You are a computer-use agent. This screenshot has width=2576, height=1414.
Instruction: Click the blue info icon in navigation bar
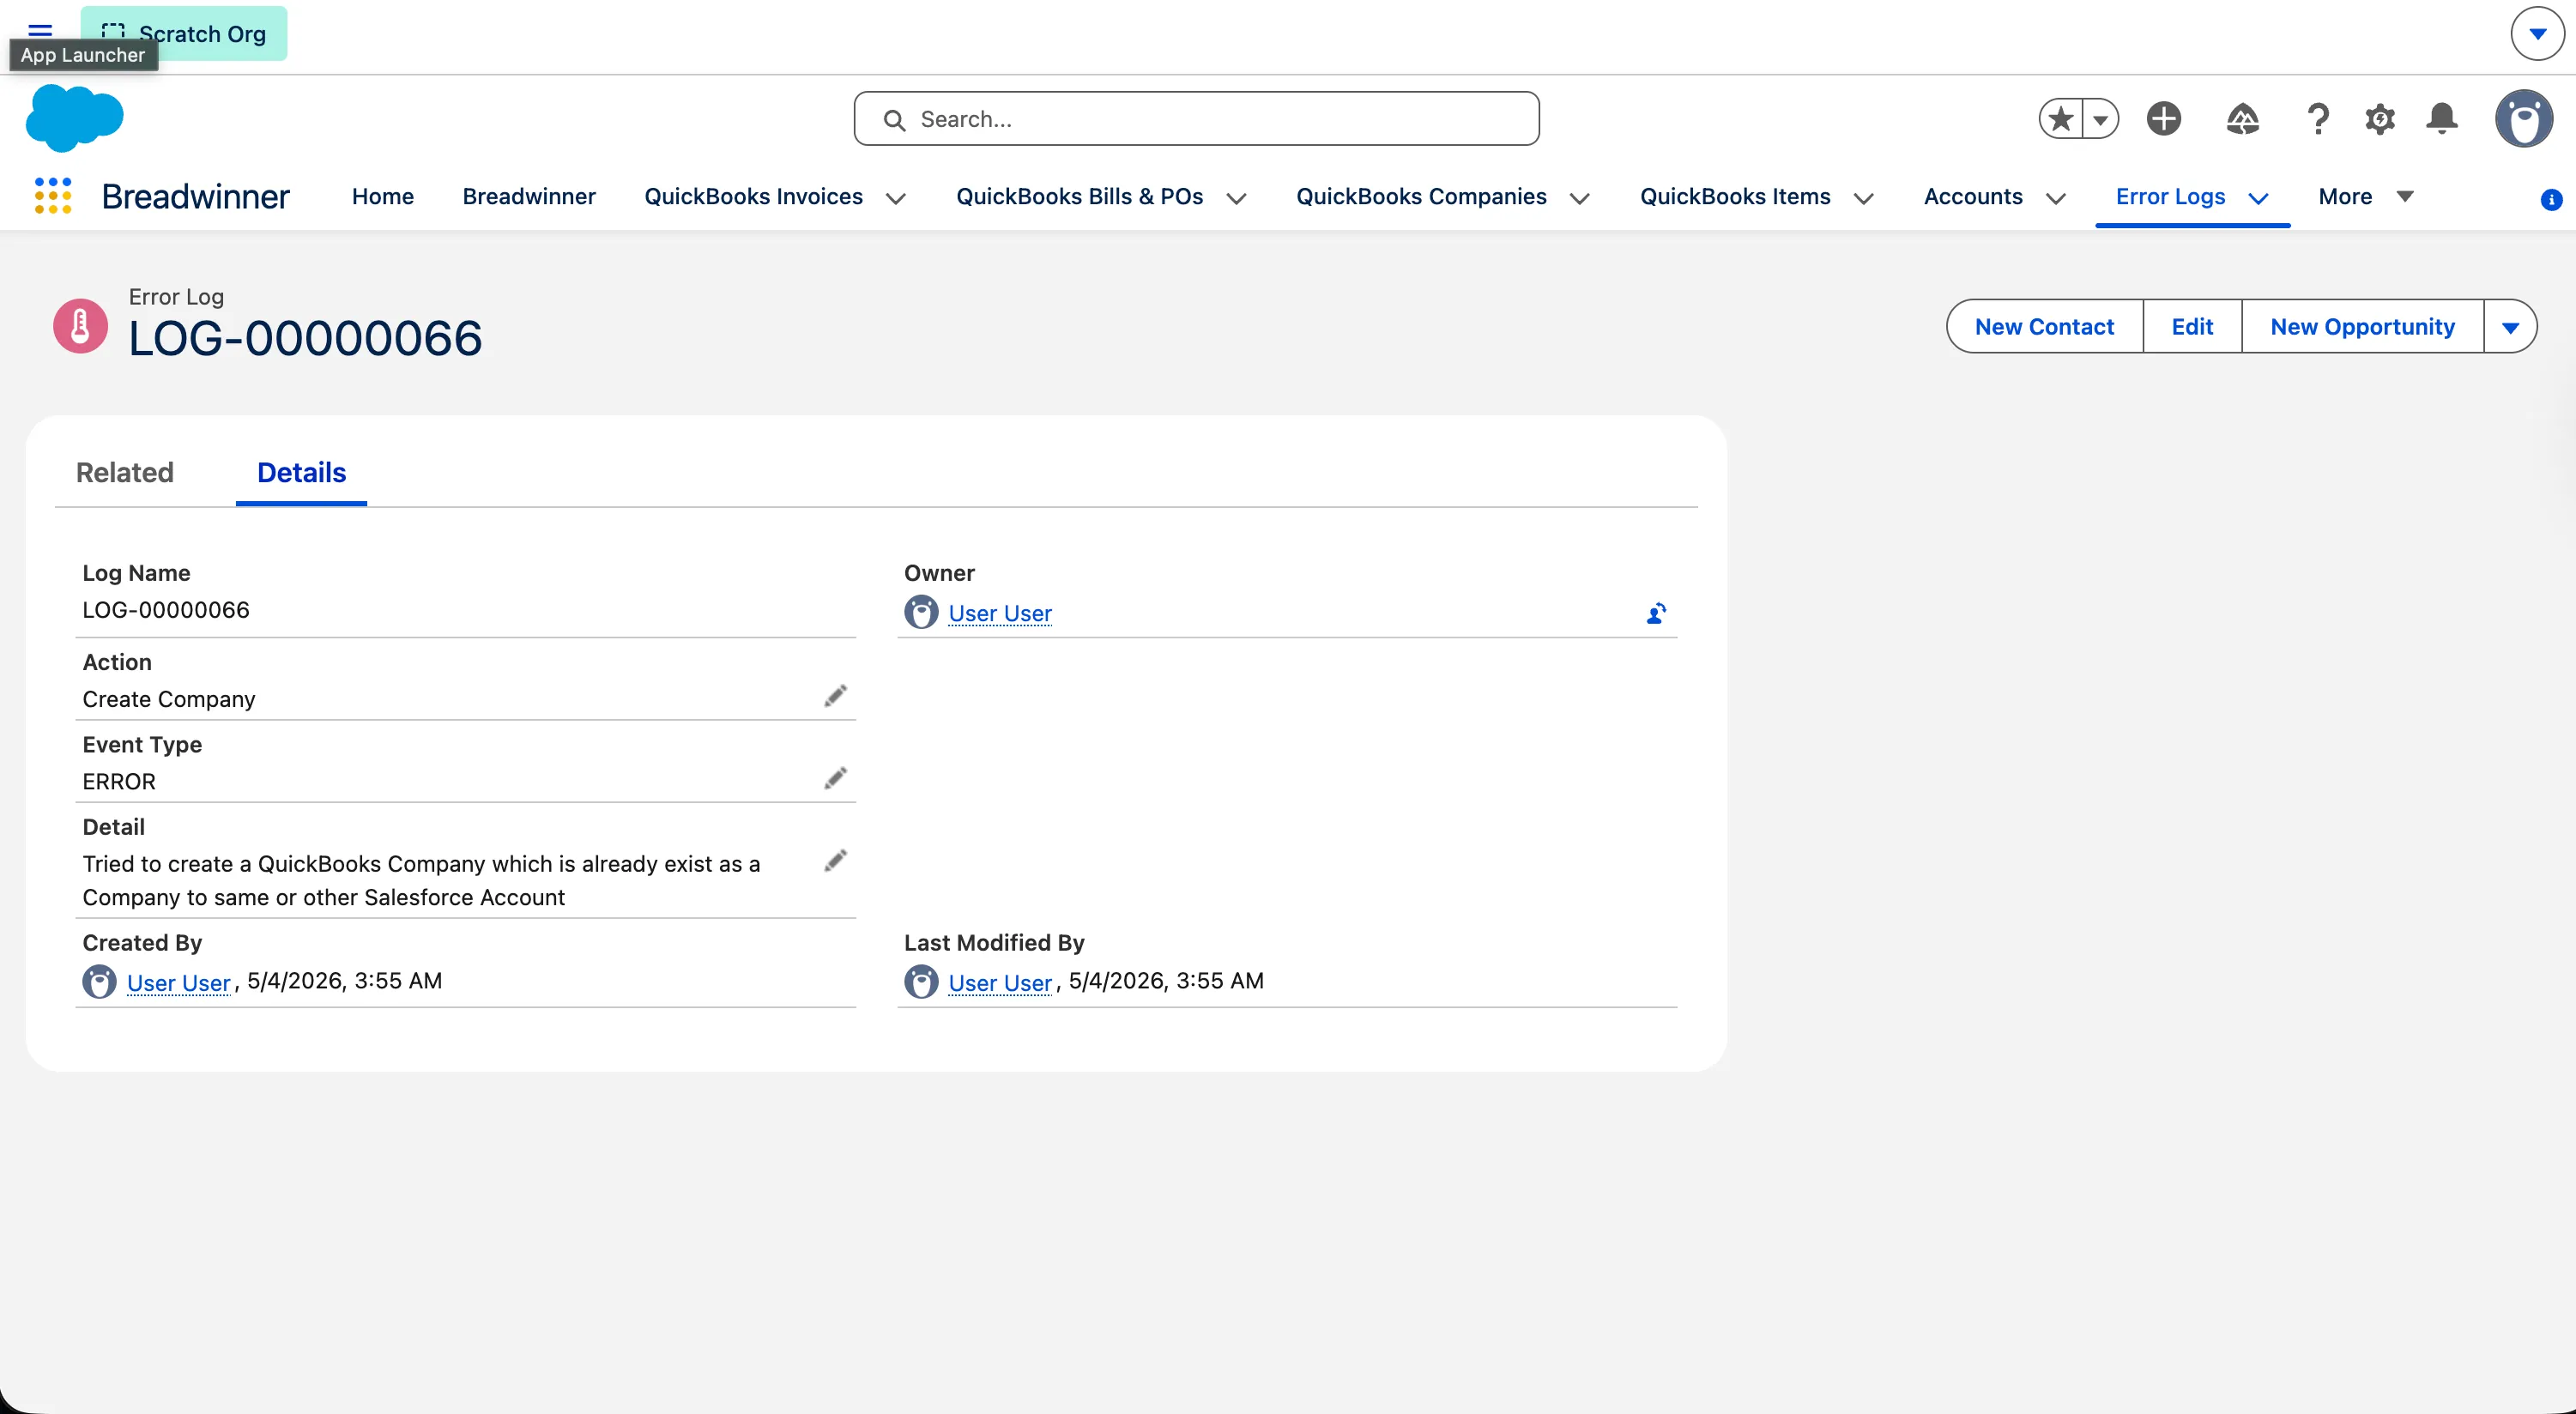(x=2551, y=200)
